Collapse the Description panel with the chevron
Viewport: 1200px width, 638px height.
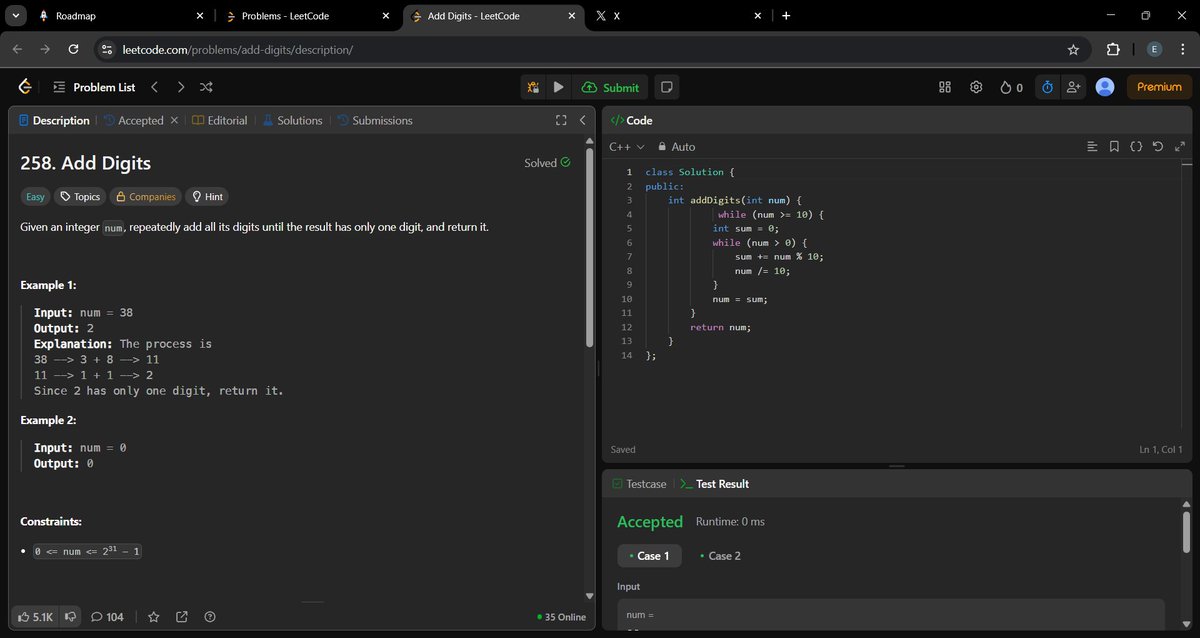583,120
